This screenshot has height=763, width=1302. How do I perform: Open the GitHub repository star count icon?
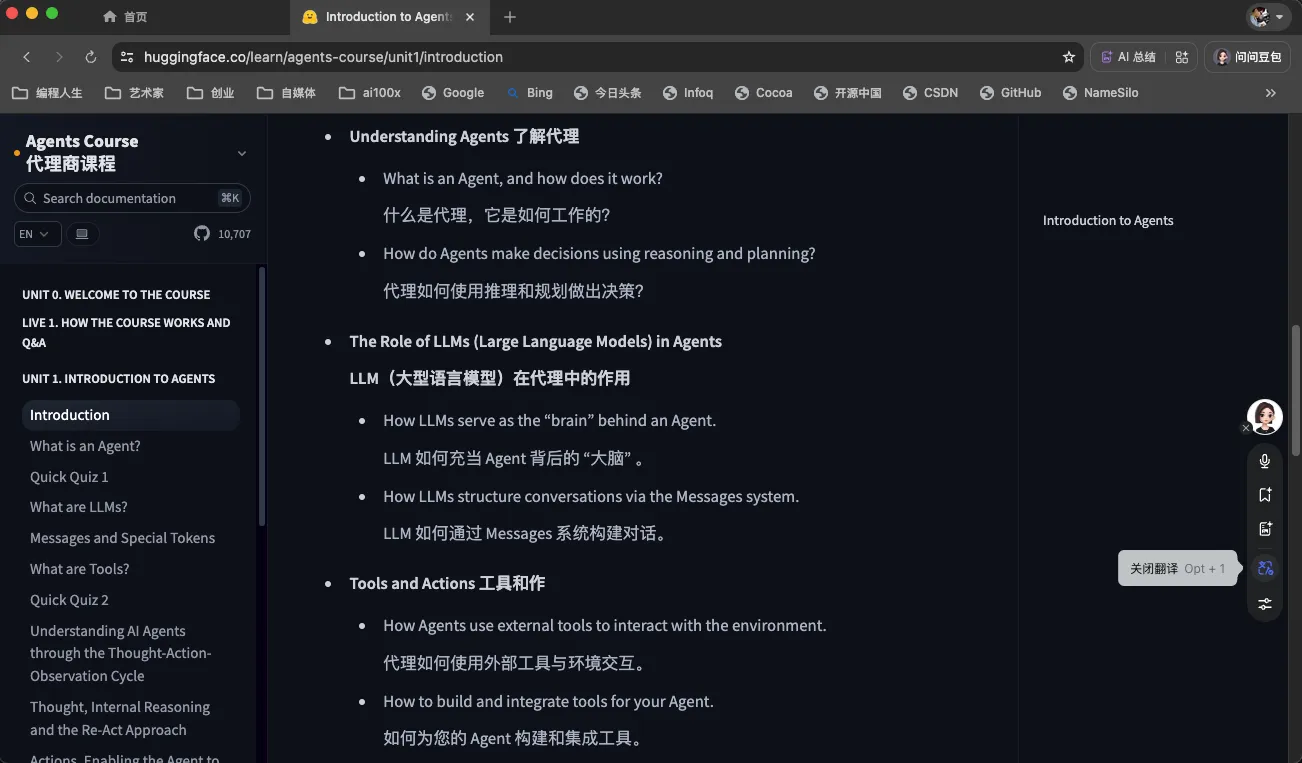(x=203, y=234)
